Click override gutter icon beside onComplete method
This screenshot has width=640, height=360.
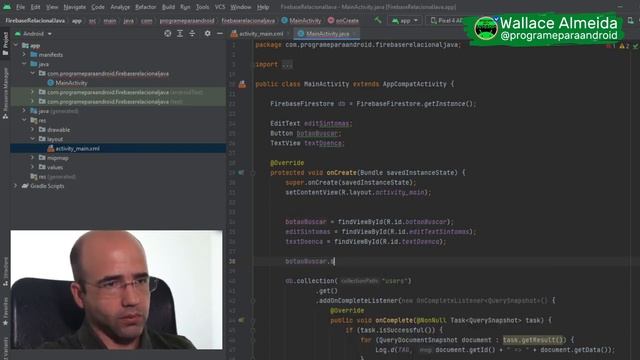click(x=241, y=320)
